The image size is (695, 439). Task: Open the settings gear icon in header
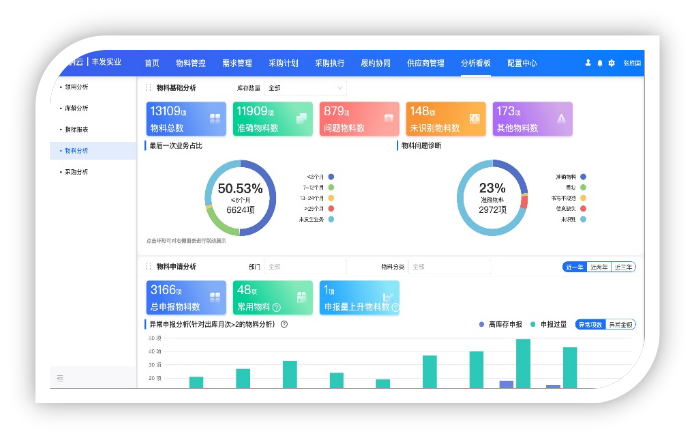tap(611, 63)
